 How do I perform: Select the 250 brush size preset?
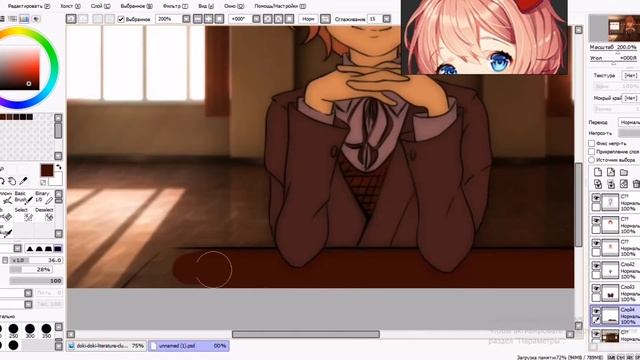pyautogui.click(x=13, y=330)
